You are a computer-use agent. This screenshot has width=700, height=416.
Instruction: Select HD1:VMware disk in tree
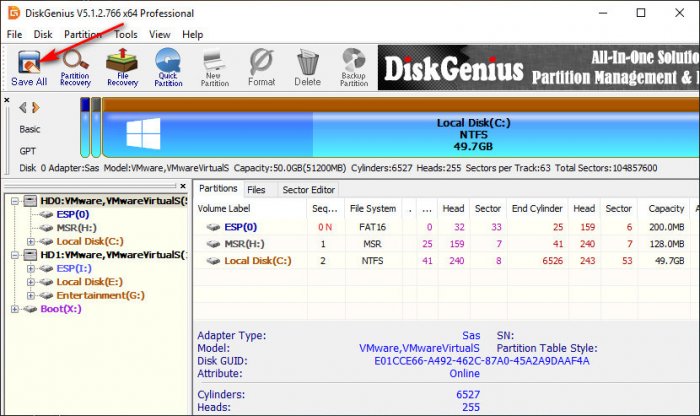click(114, 255)
